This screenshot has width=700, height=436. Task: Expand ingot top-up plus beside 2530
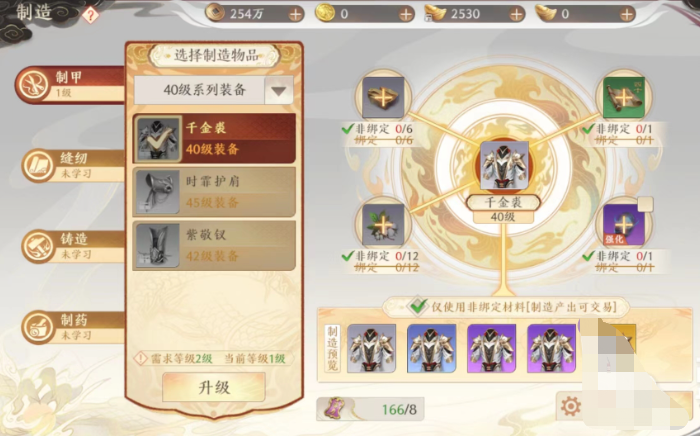coord(516,15)
